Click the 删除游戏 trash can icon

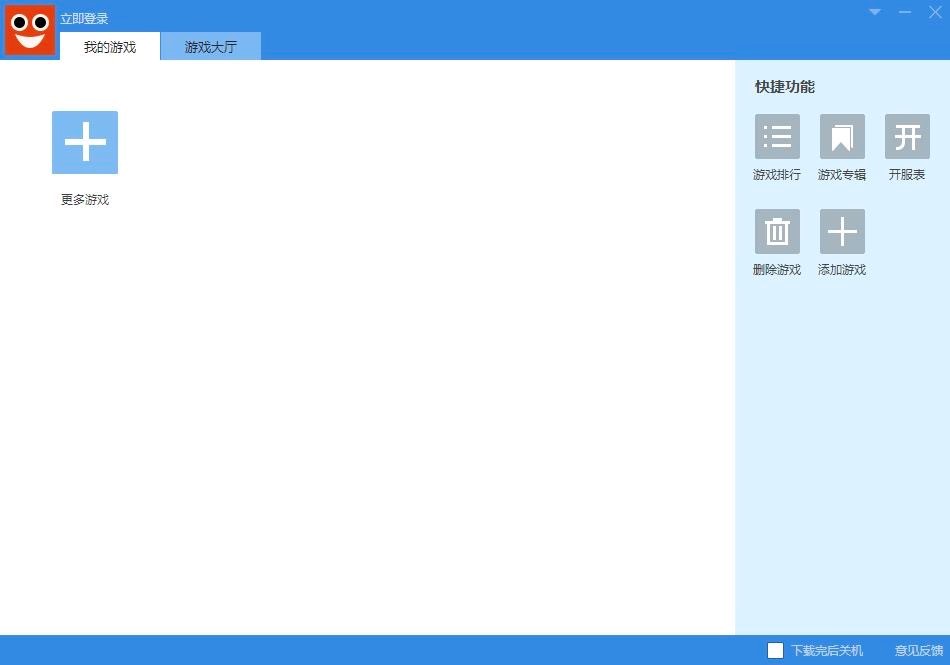pyautogui.click(x=777, y=231)
